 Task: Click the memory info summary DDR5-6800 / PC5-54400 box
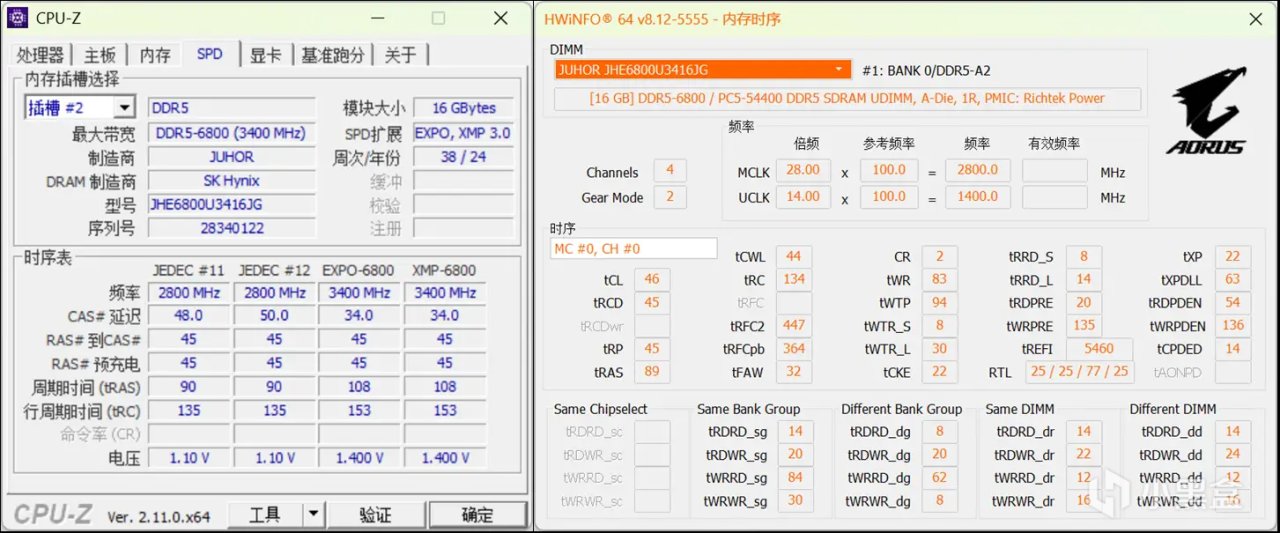(847, 98)
